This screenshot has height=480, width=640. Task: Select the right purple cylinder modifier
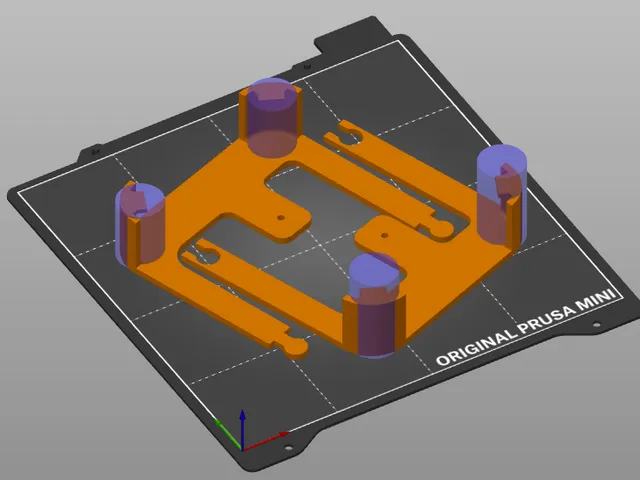pos(502,195)
